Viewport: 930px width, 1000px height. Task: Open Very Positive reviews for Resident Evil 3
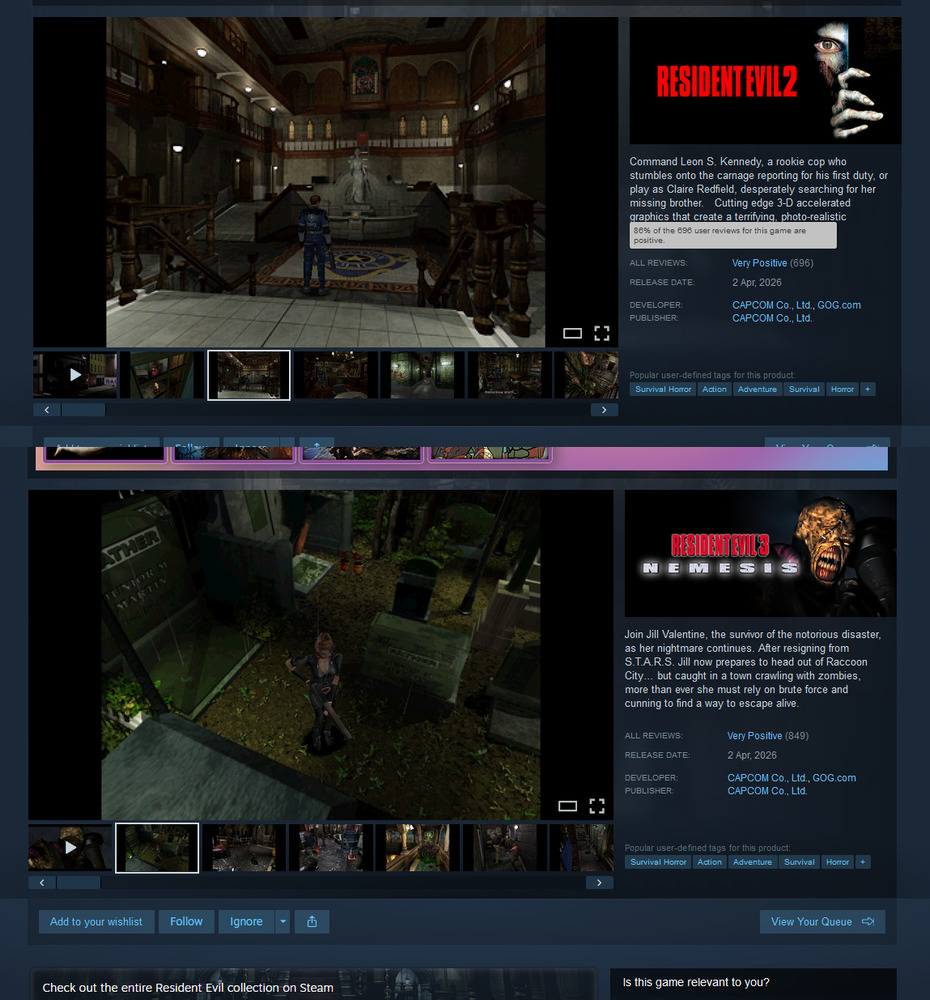click(x=755, y=736)
